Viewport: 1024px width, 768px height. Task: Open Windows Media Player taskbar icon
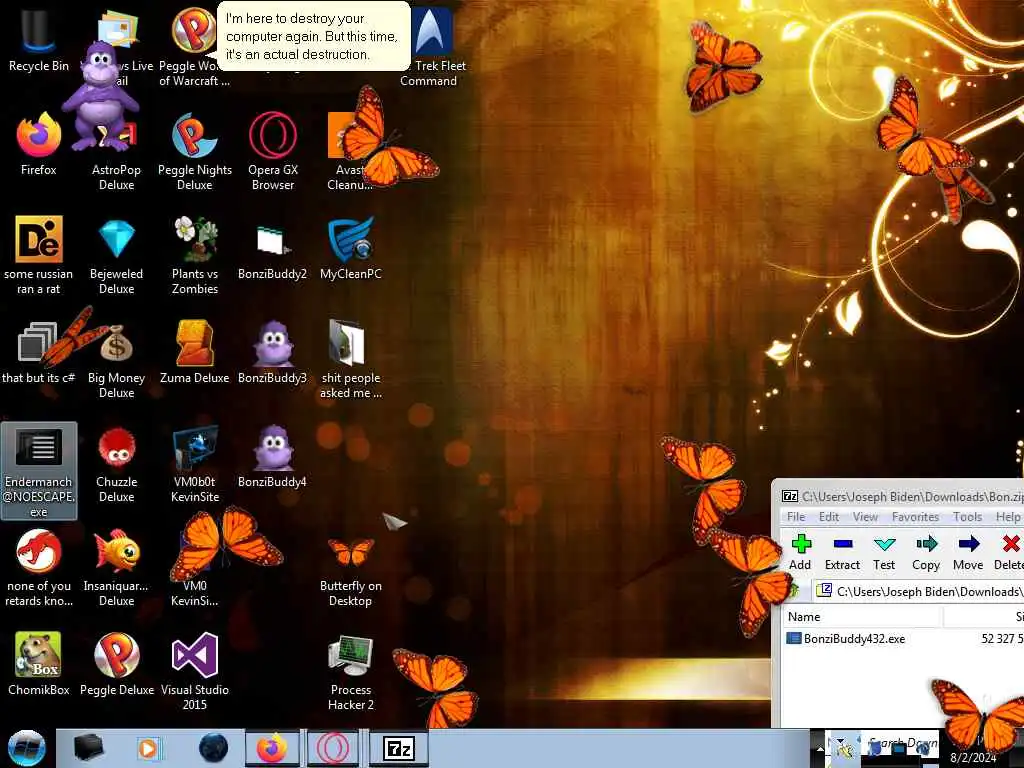point(149,748)
